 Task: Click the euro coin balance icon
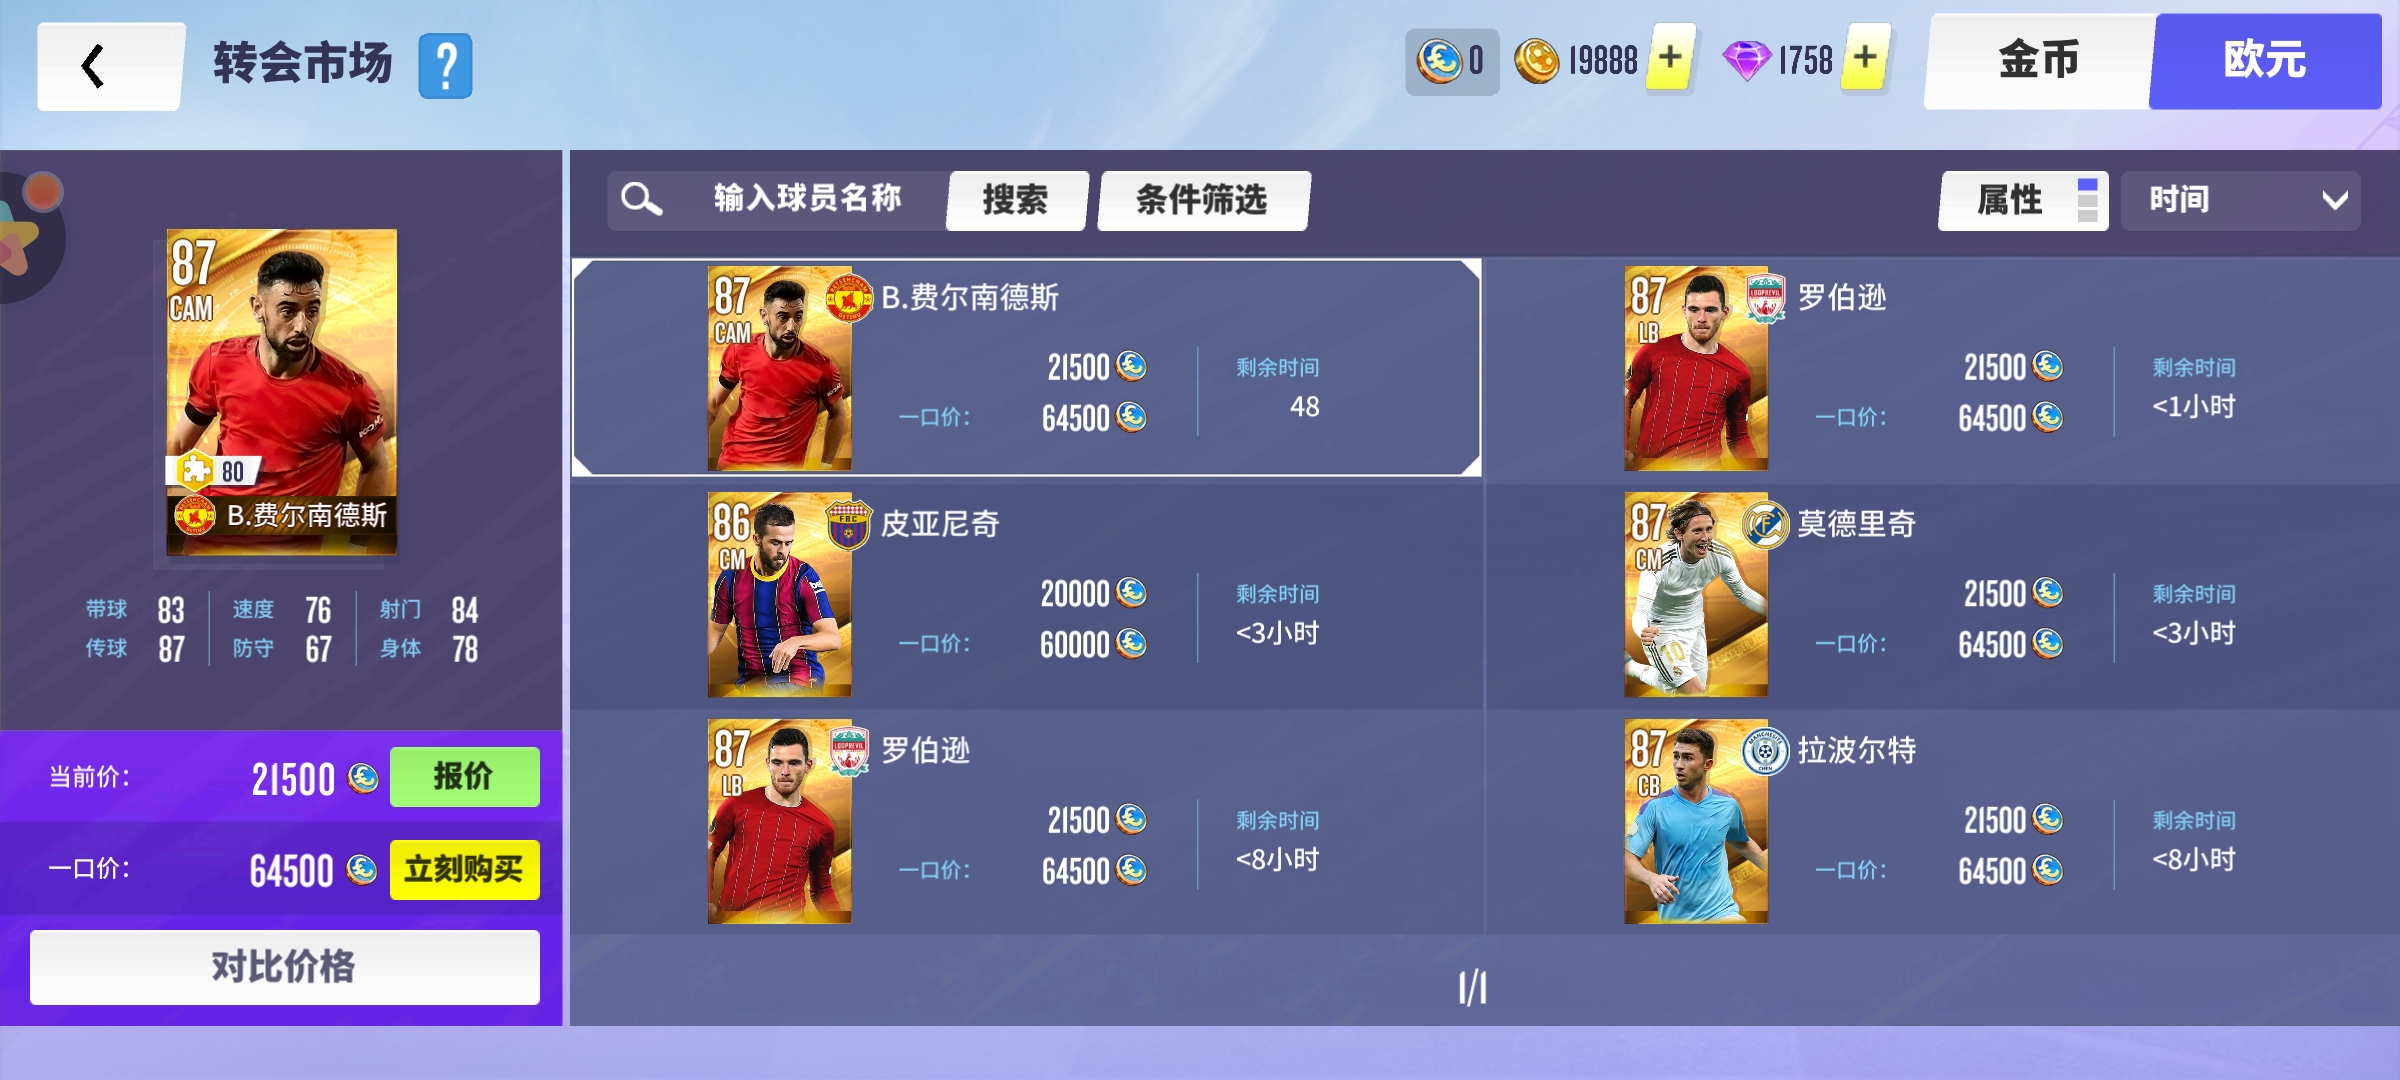1439,61
